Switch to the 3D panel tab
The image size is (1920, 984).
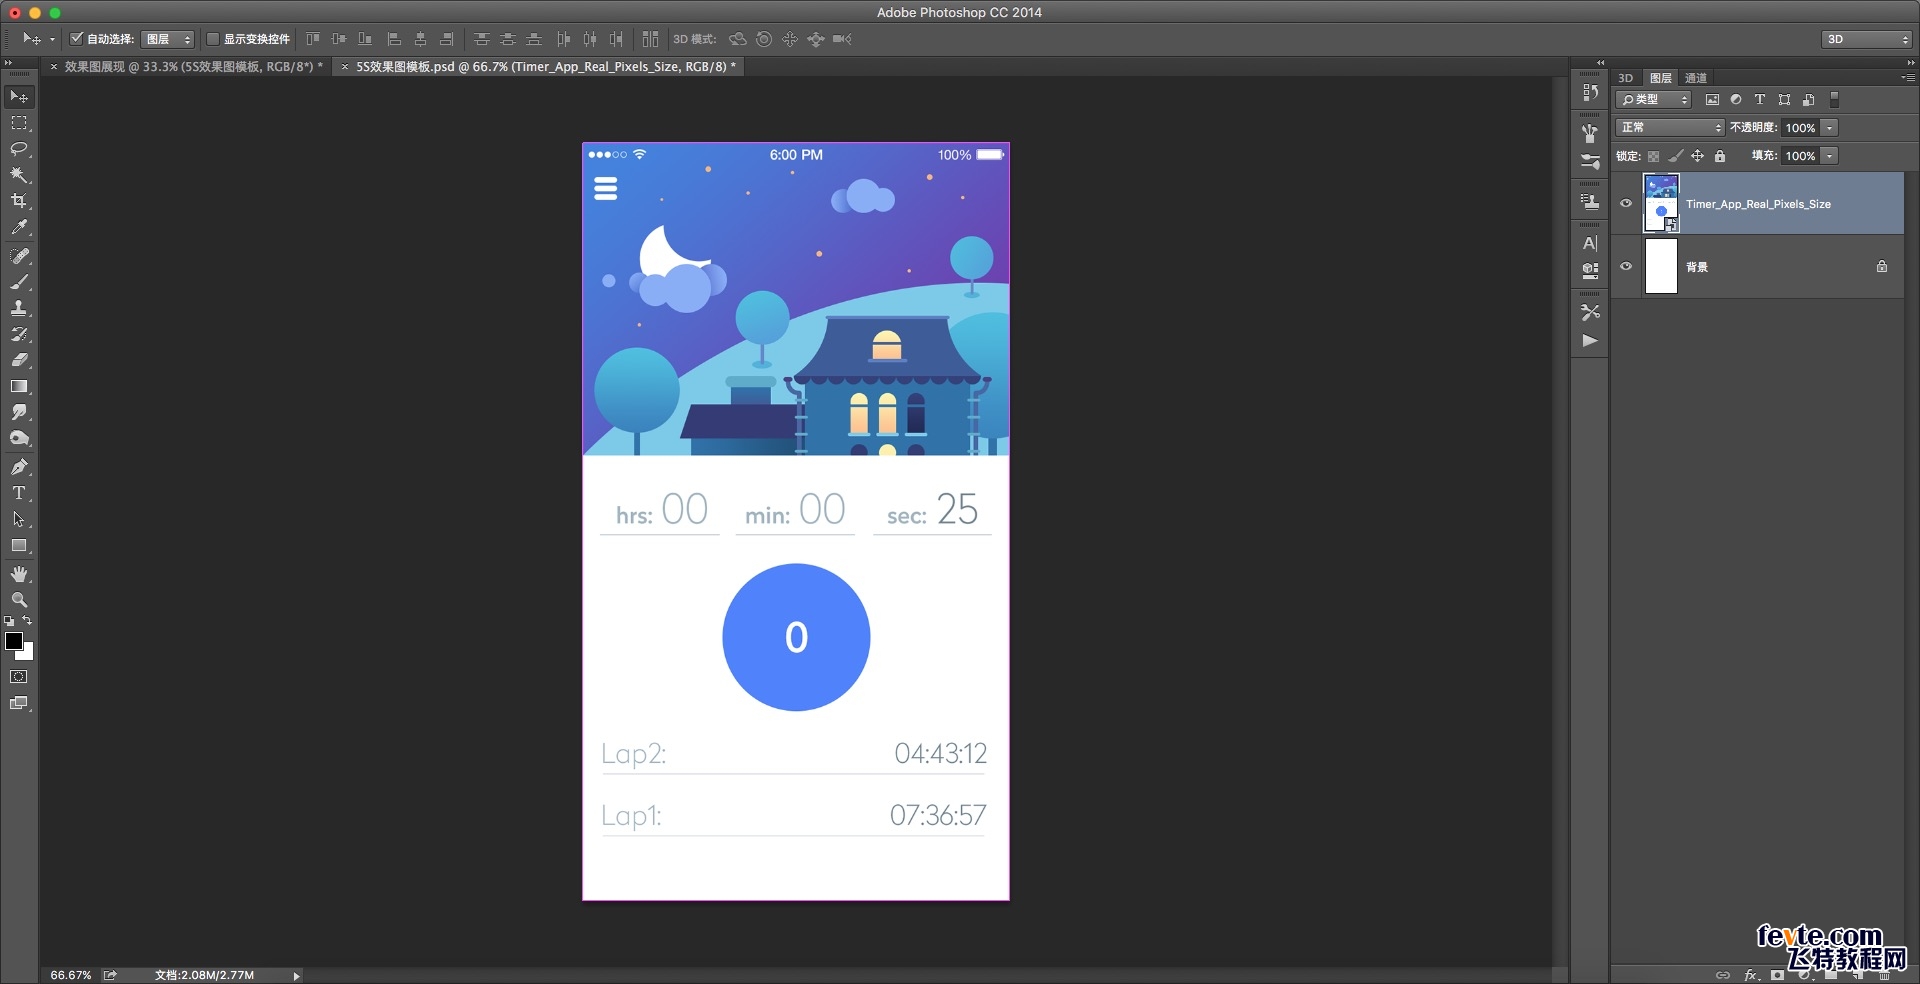(x=1626, y=78)
